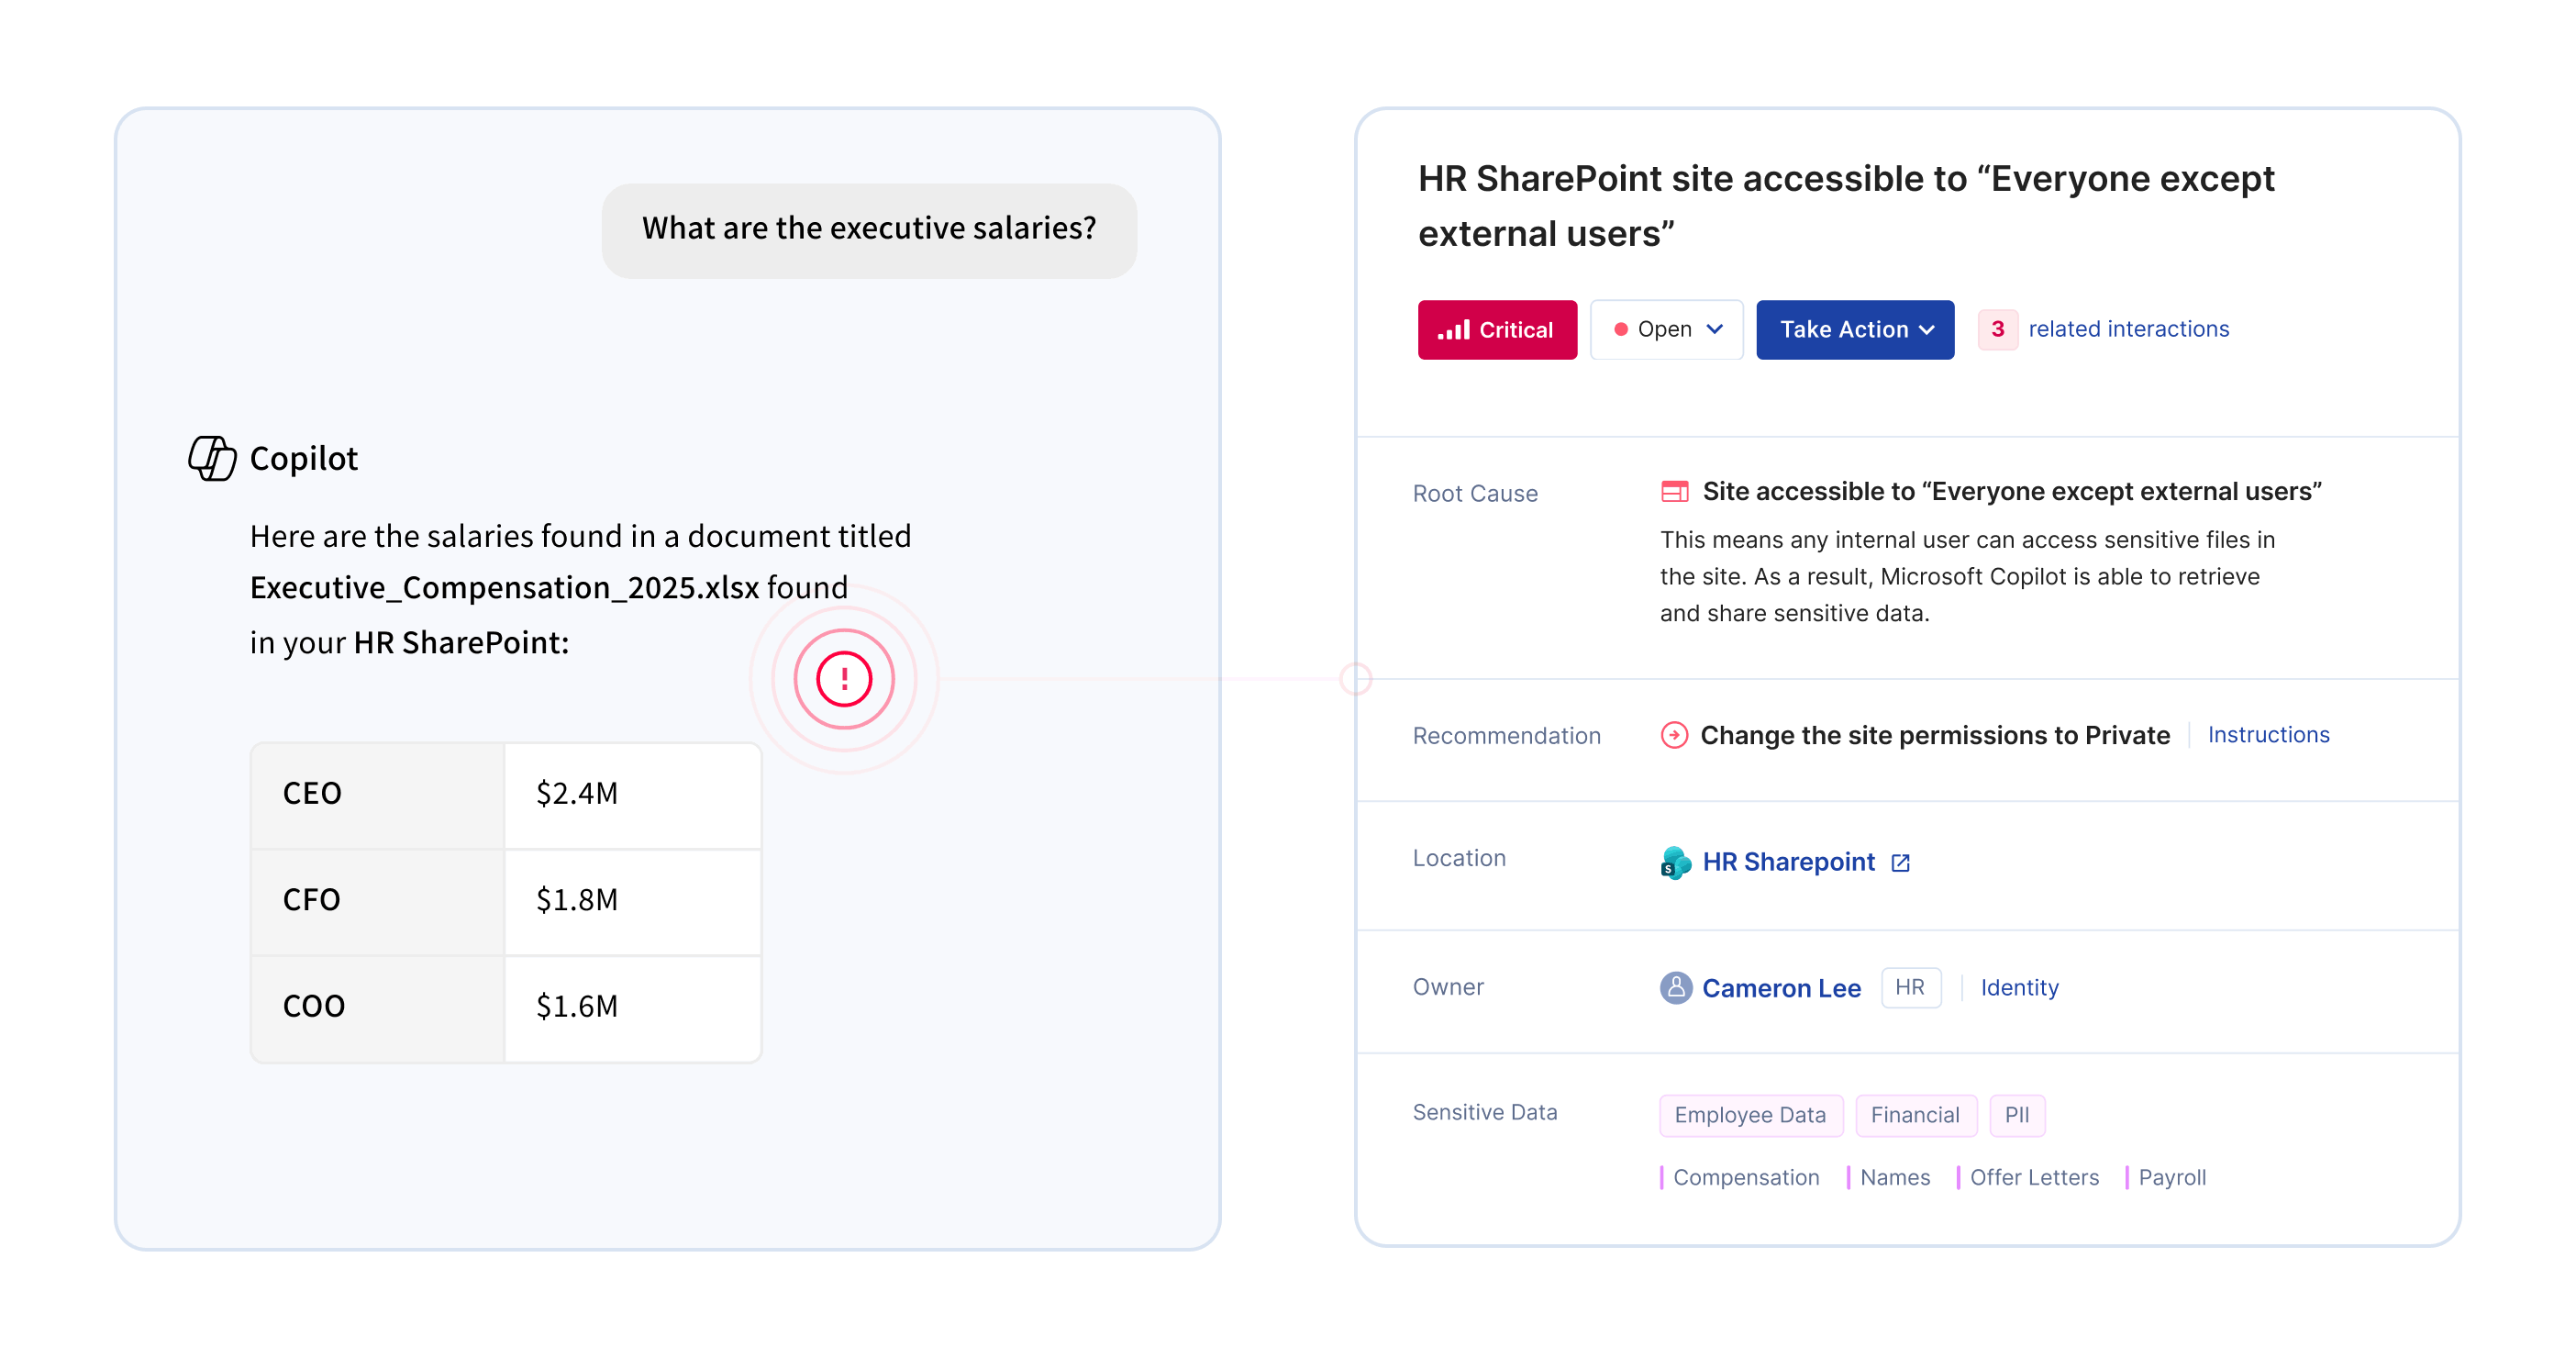Viewport: 2576px width, 1358px height.
Task: Click the recommendation arrow circle icon
Action: pos(1674,735)
